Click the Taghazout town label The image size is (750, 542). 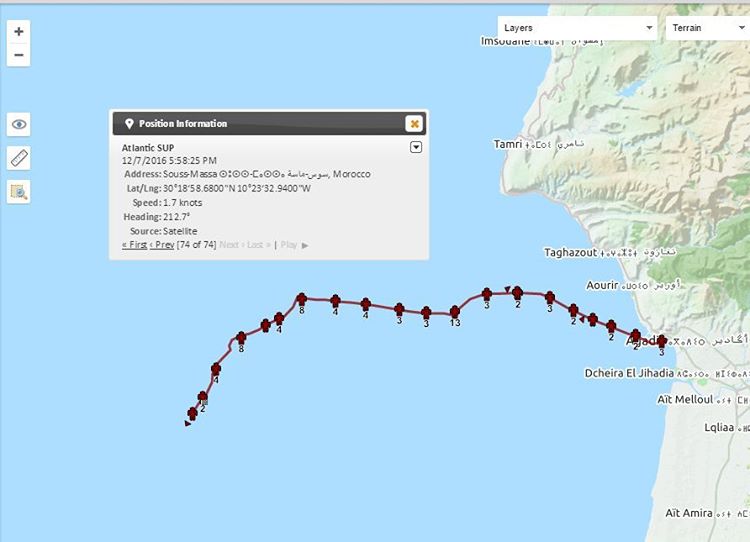point(573,252)
